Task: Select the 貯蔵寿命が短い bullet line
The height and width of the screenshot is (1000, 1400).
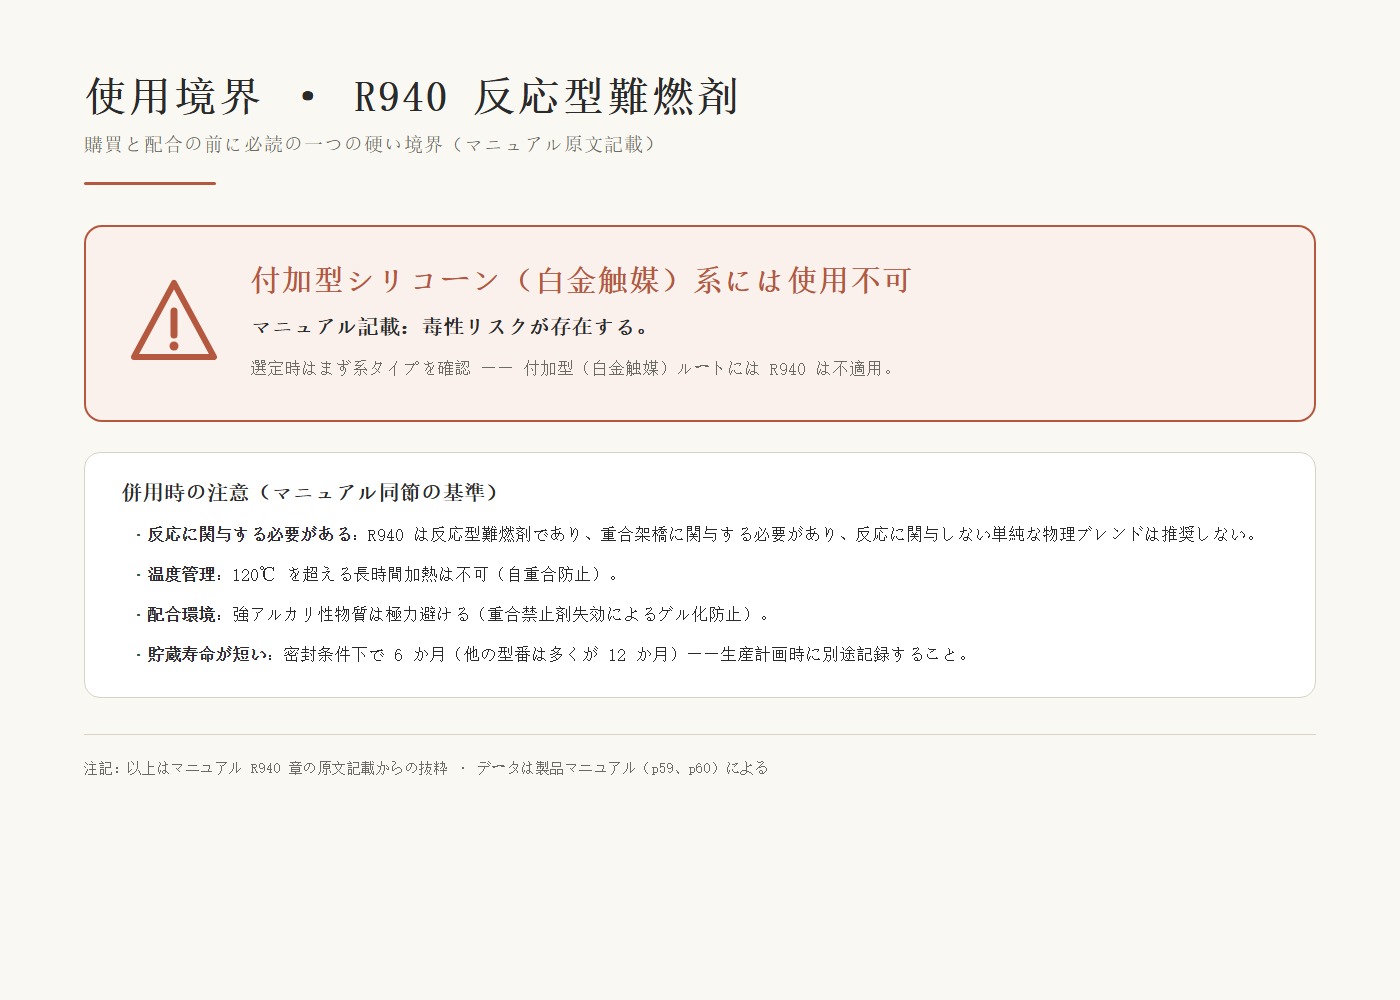Action: (552, 654)
